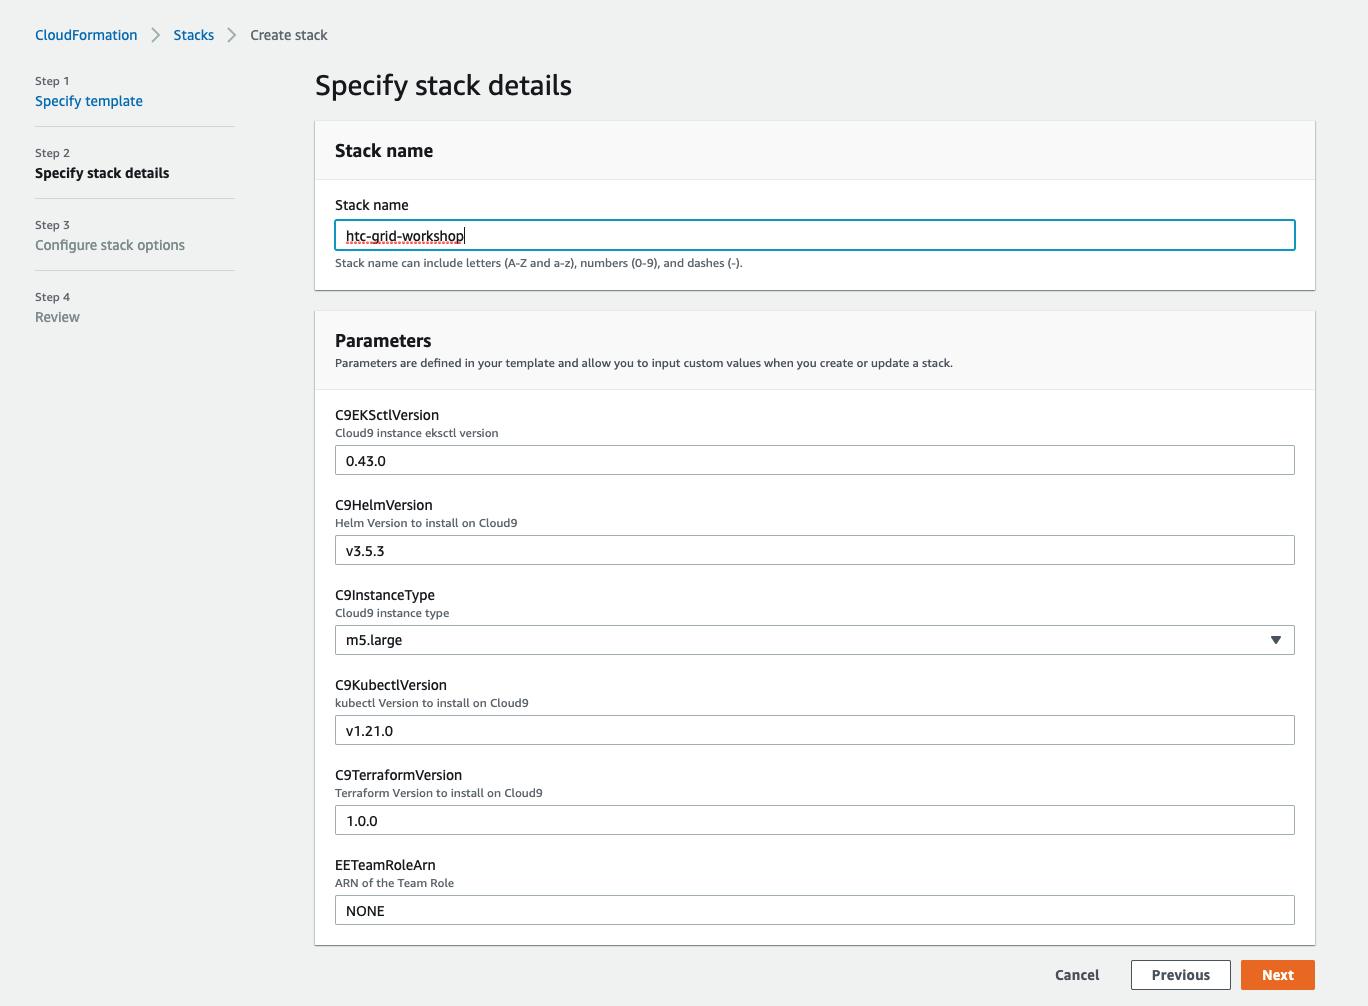
Task: Open the Stacks breadcrumb link
Action: pyautogui.click(x=193, y=35)
